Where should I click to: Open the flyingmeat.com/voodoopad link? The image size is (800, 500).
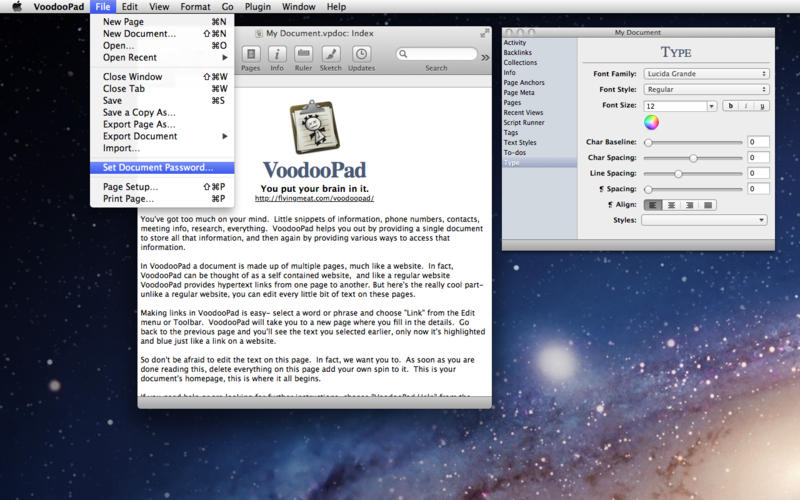(x=314, y=198)
